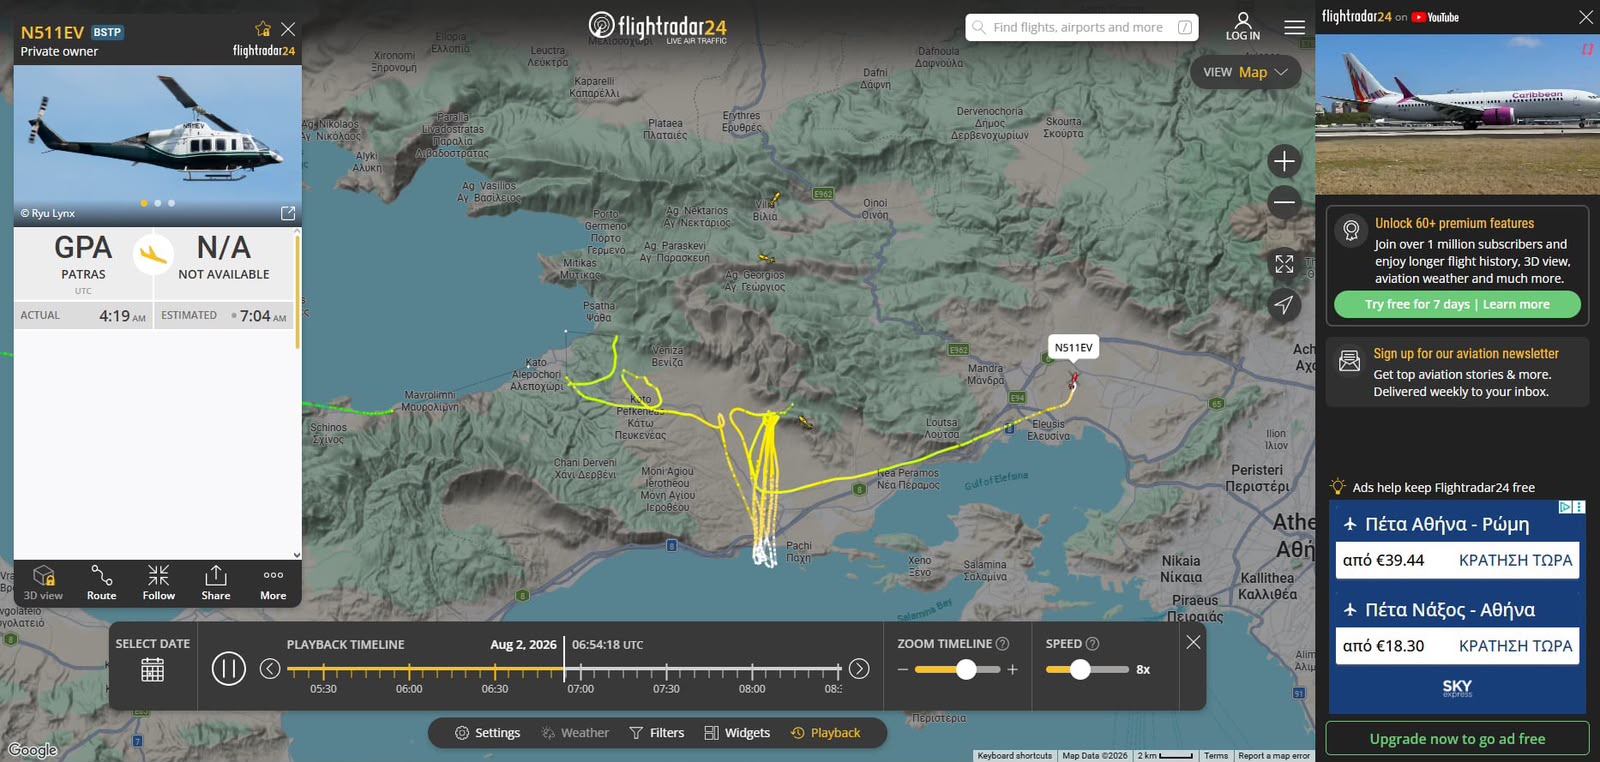This screenshot has height=762, width=1600.
Task: Pause the flight playback
Action: [x=228, y=669]
